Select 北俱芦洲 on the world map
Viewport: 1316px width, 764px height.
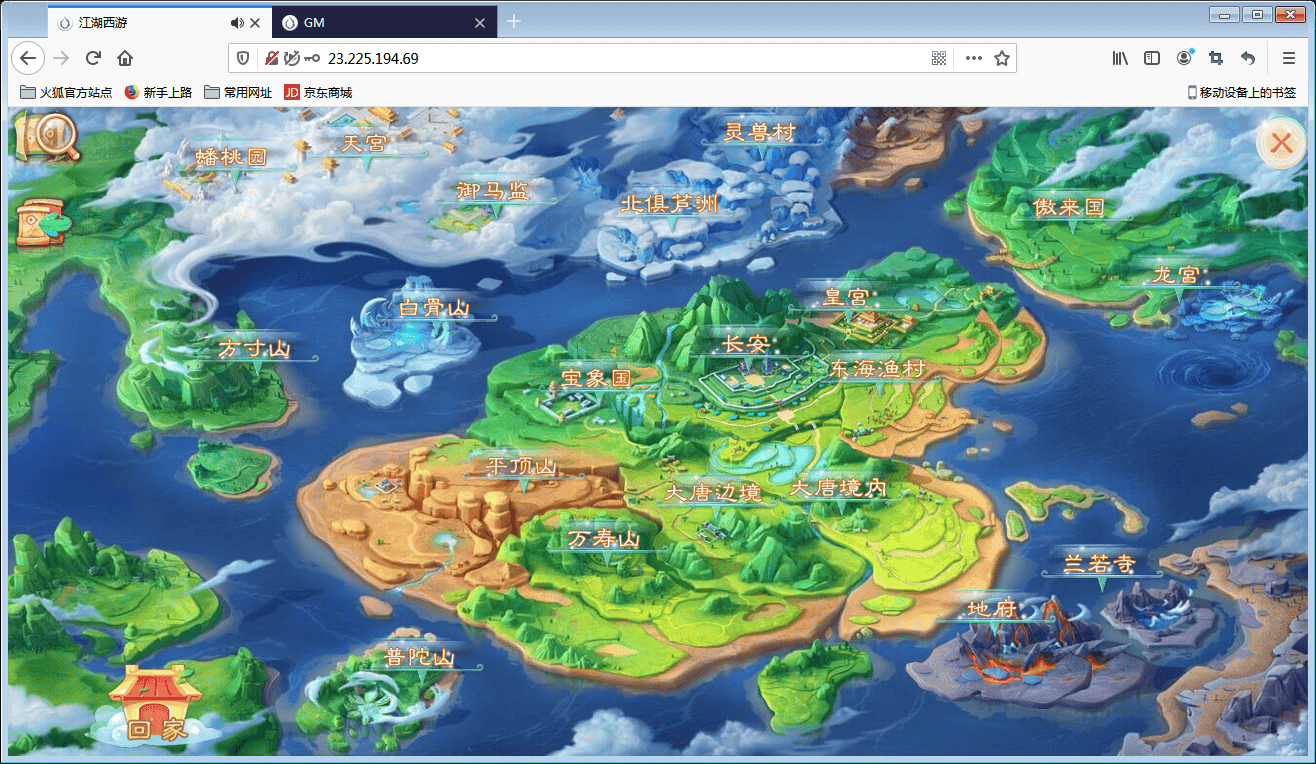pos(669,204)
